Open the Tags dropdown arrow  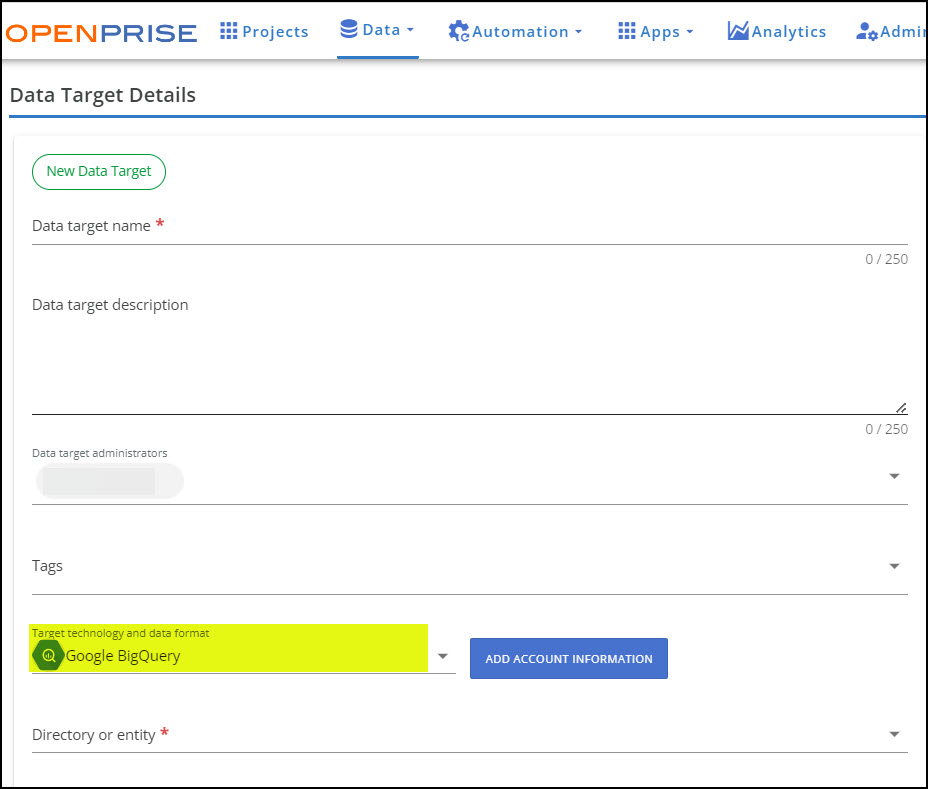[894, 566]
